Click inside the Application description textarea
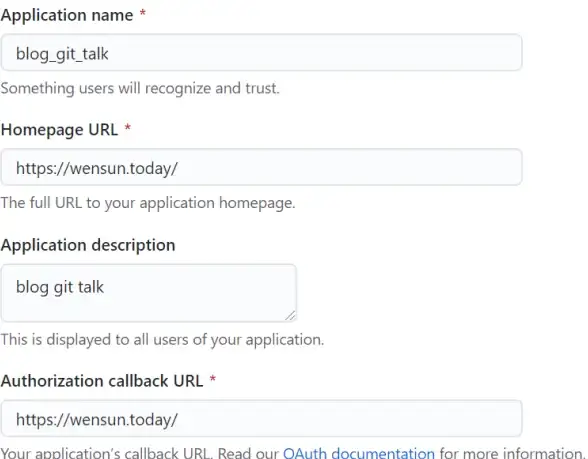This screenshot has height=459, width=588. pyautogui.click(x=148, y=293)
